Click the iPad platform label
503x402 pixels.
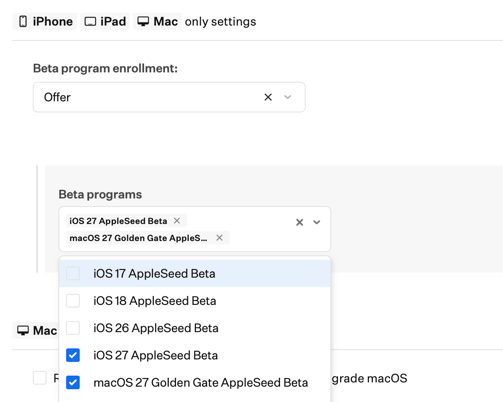(x=113, y=22)
